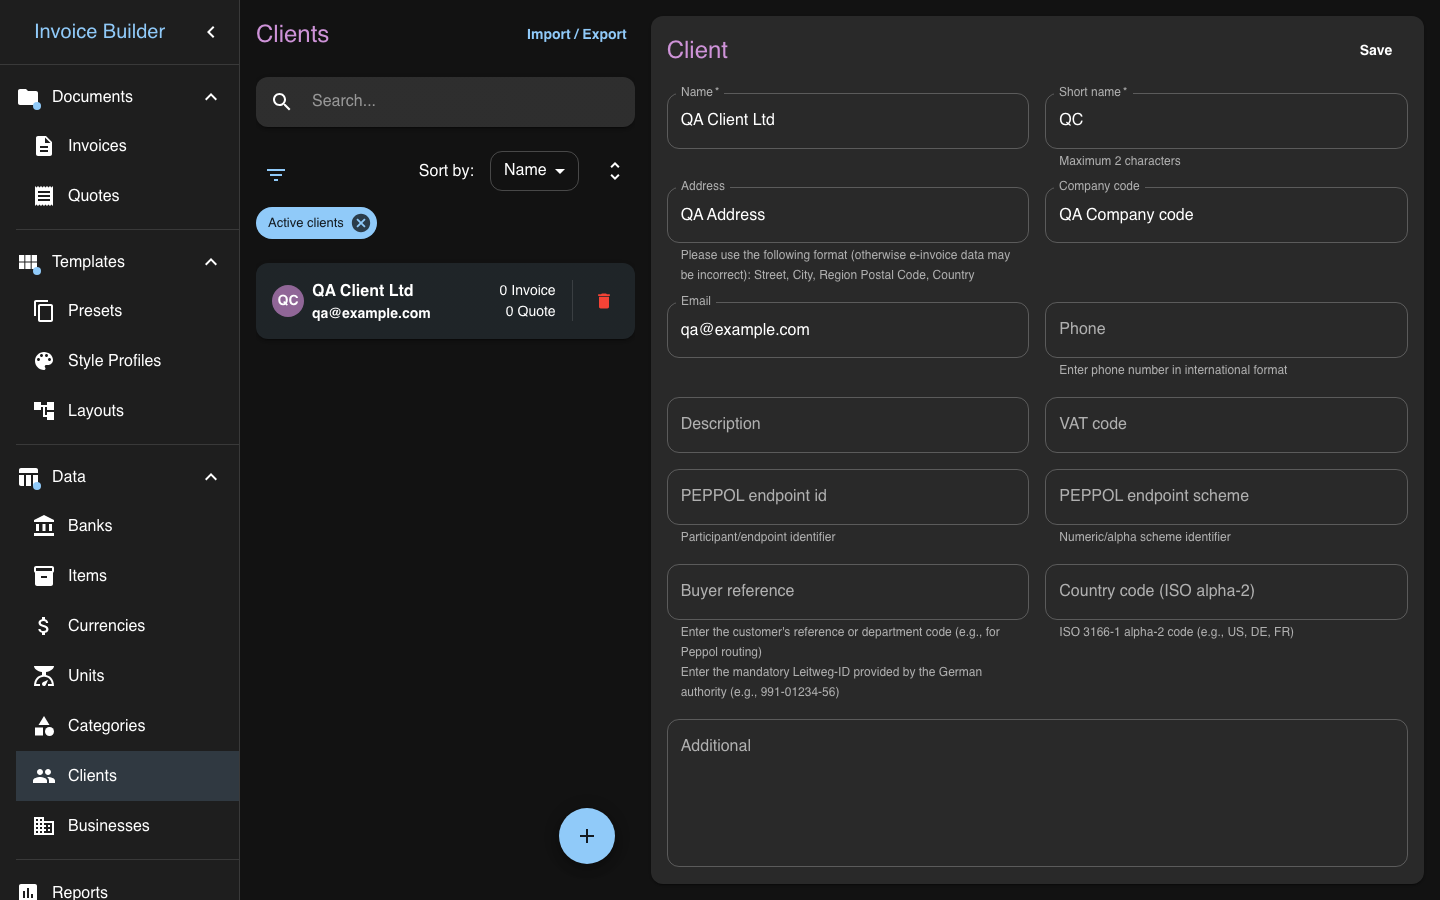
Task: Delete QA Client Ltd with trash icon
Action: pyautogui.click(x=604, y=301)
